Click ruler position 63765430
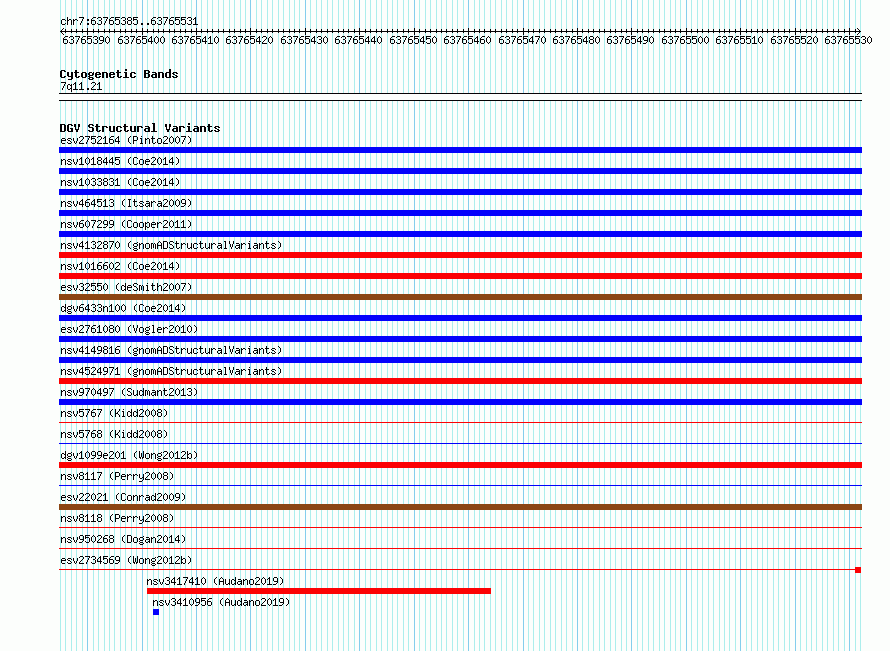 [304, 40]
